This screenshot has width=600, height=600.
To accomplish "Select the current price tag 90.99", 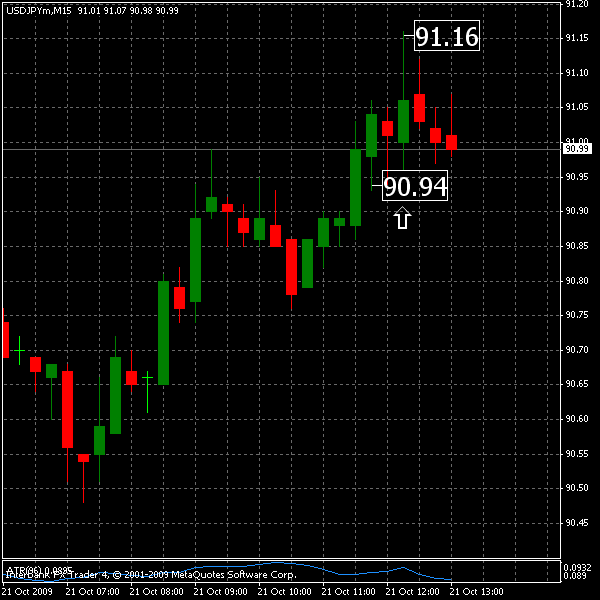I will coord(577,148).
